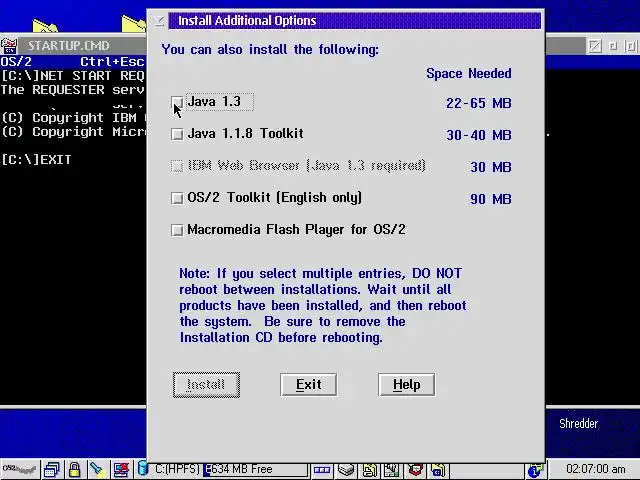Select the Shredder desktop object
This screenshot has height=480, width=640.
click(578, 423)
